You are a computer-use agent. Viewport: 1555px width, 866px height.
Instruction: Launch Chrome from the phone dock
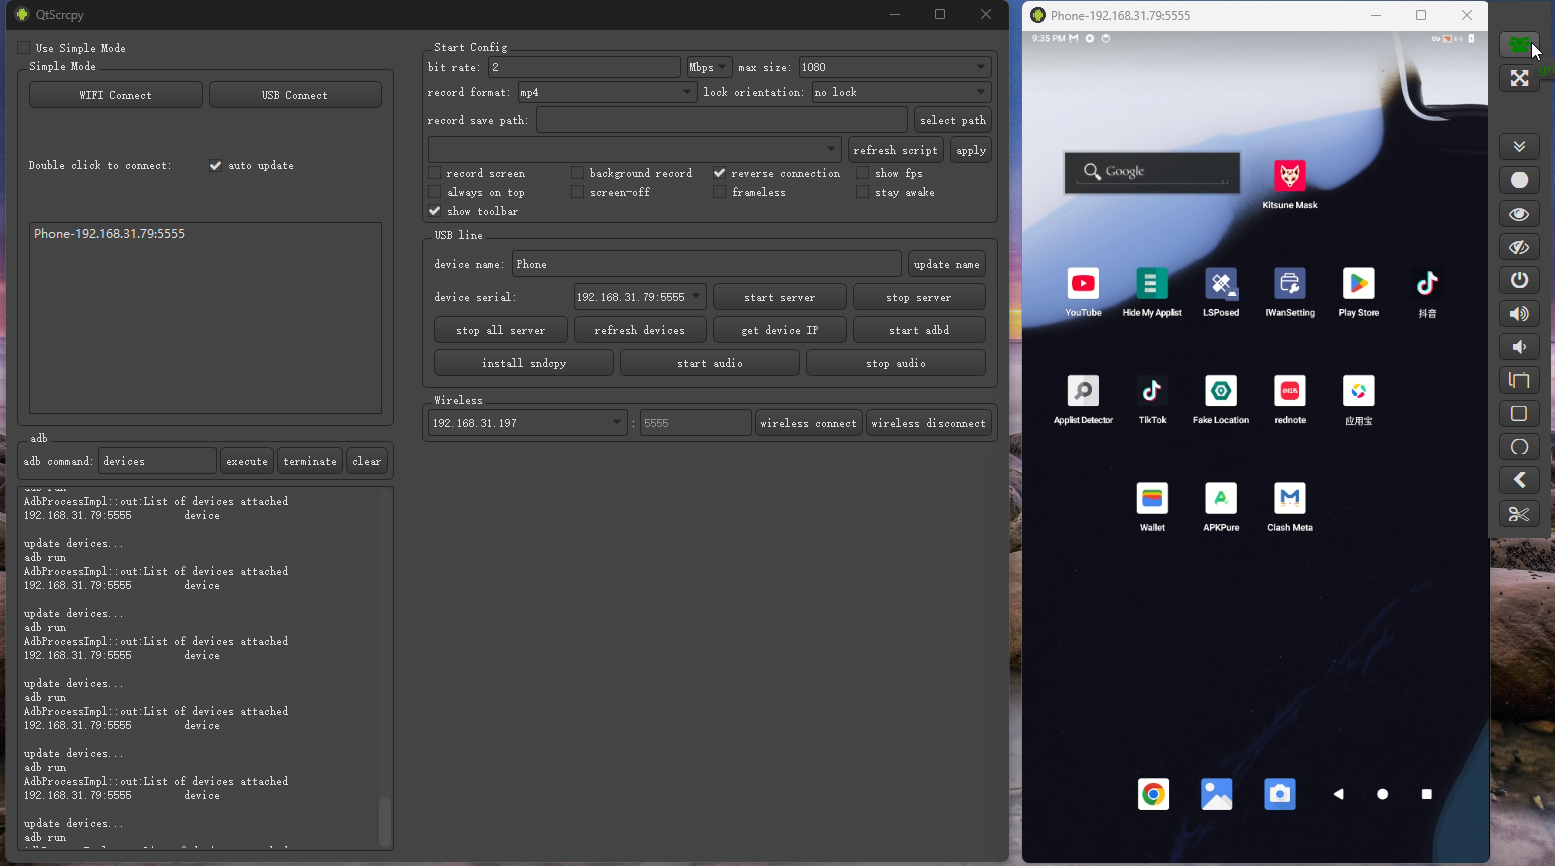[1153, 794]
